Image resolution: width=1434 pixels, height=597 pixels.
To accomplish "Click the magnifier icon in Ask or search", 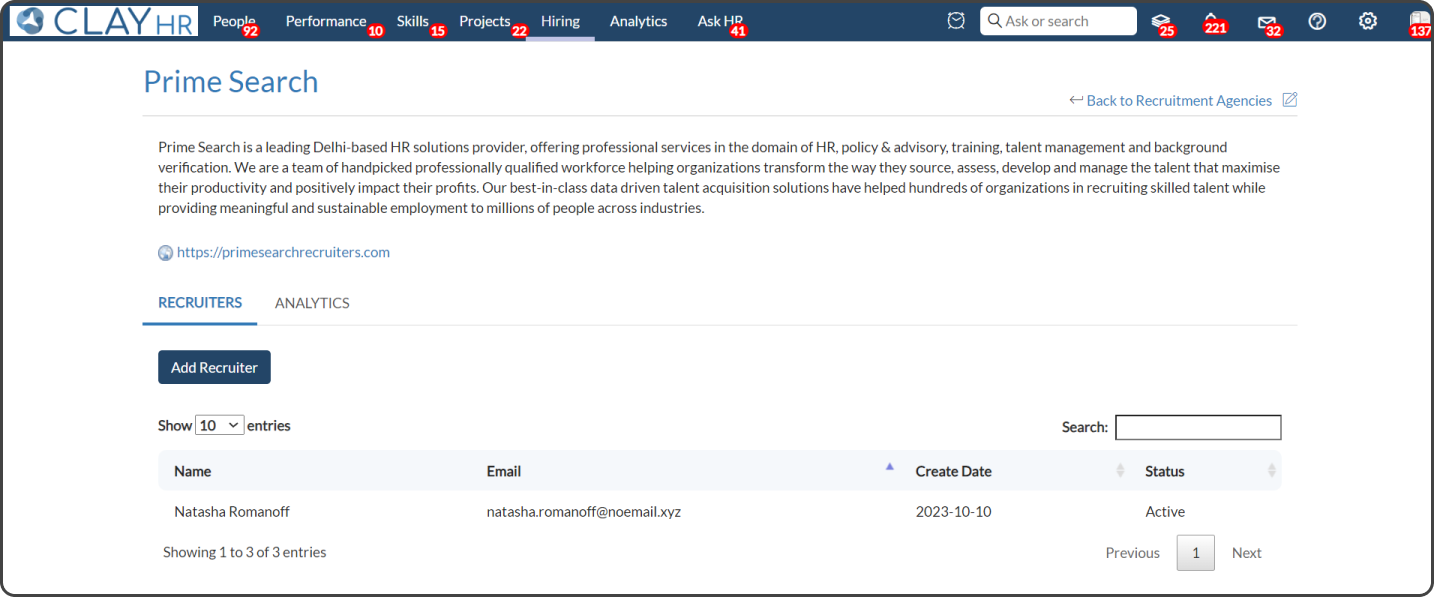I will [x=995, y=21].
